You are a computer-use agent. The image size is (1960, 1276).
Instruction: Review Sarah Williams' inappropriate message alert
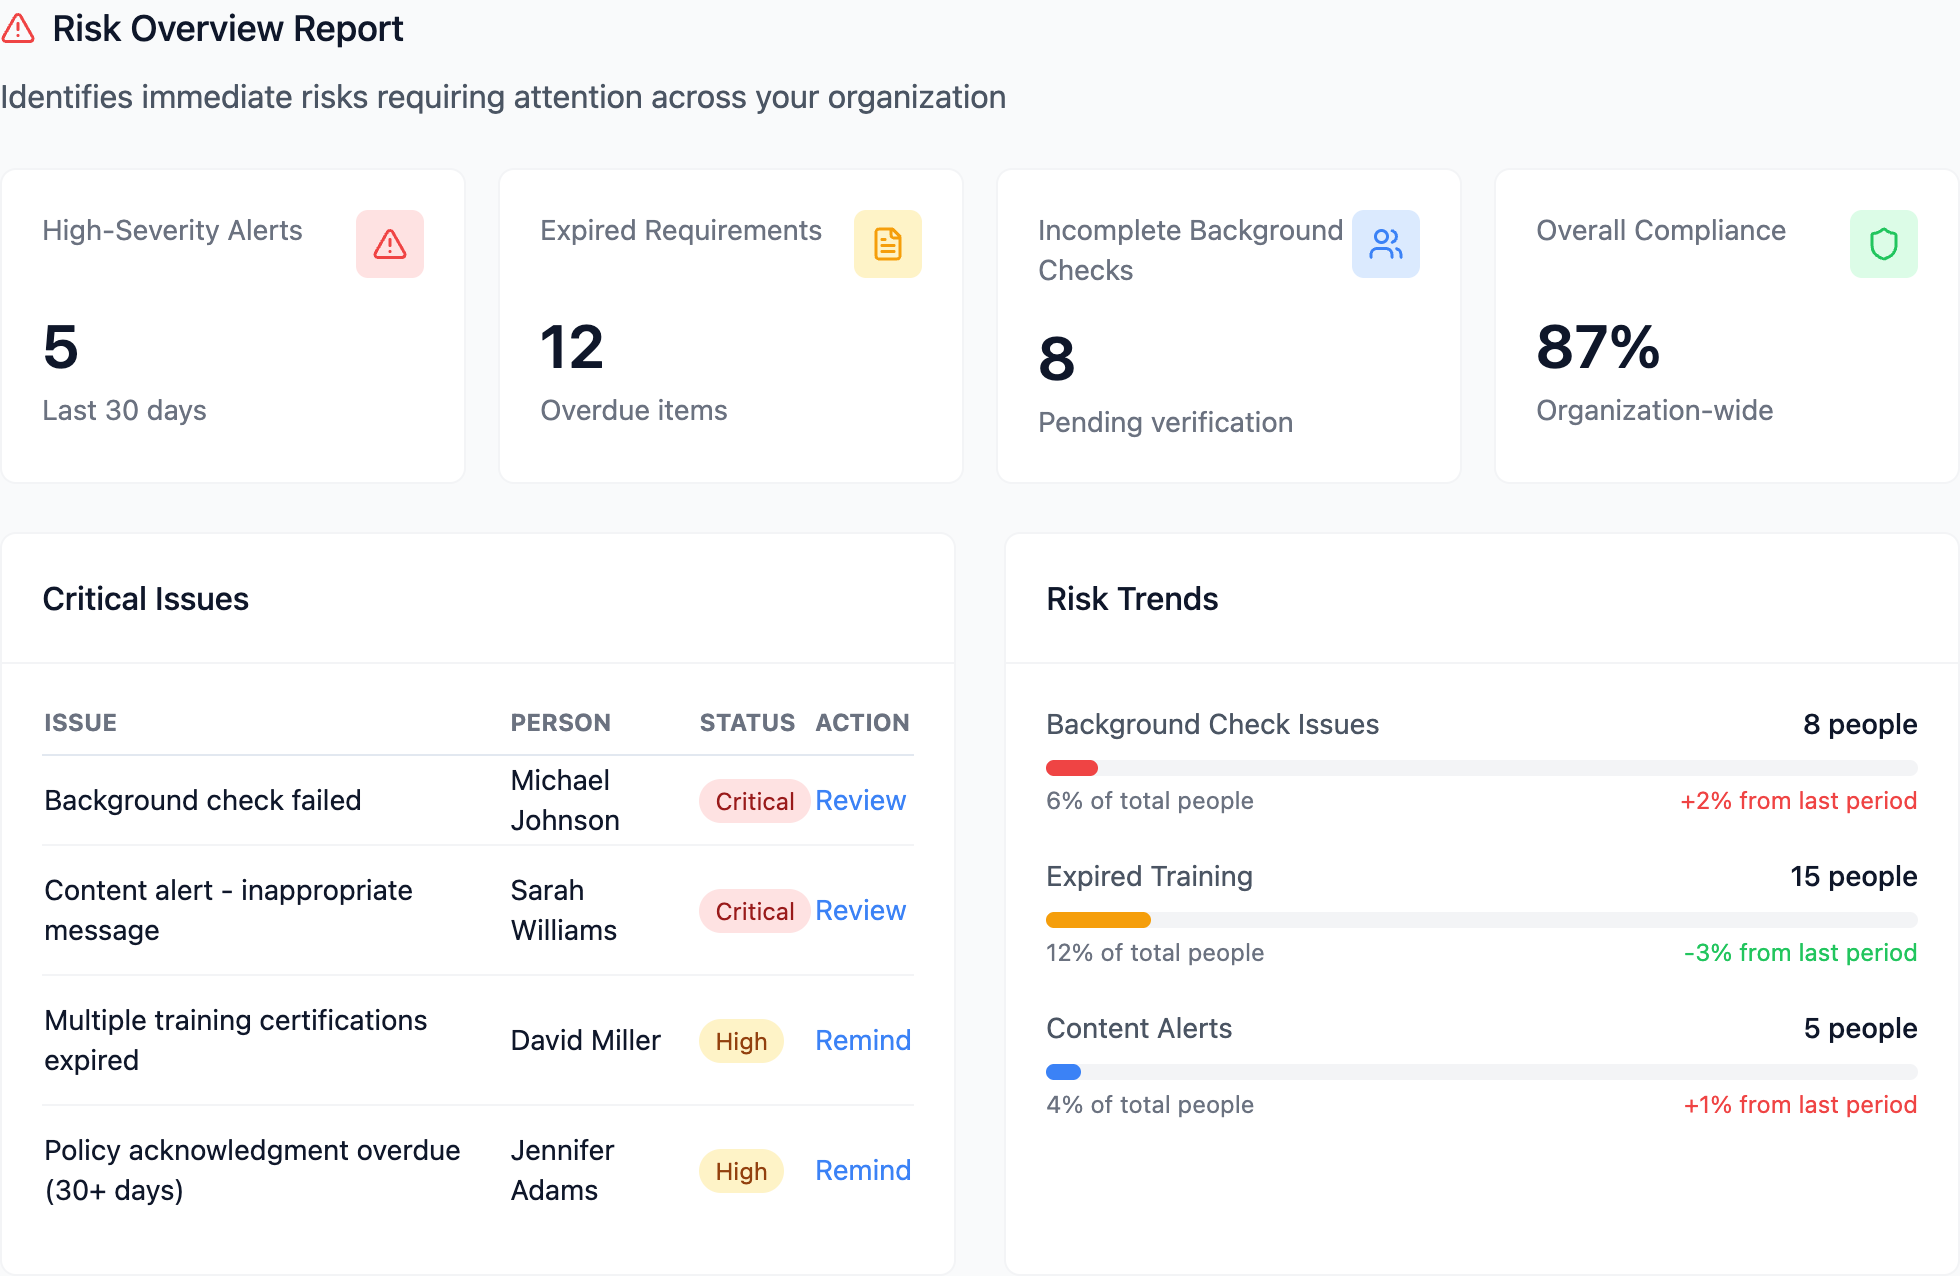[x=860, y=910]
